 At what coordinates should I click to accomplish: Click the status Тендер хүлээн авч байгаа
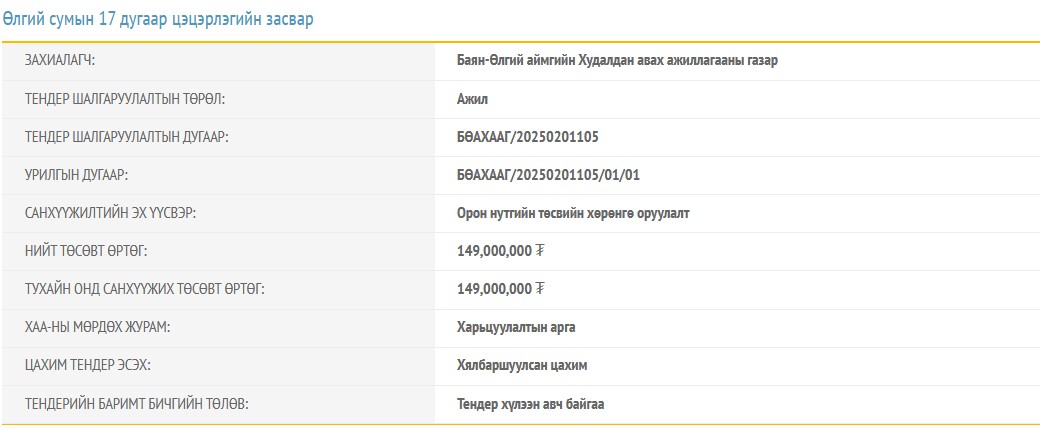[x=530, y=404]
